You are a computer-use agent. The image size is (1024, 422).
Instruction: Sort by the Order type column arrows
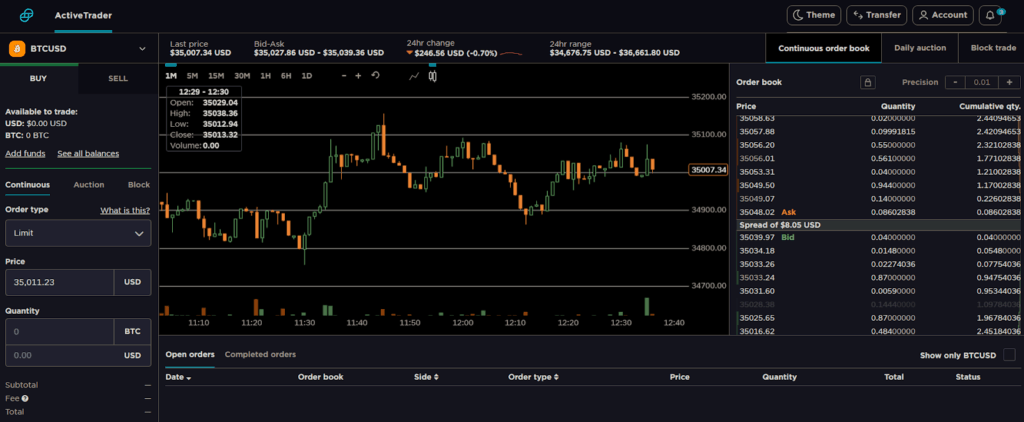click(557, 377)
